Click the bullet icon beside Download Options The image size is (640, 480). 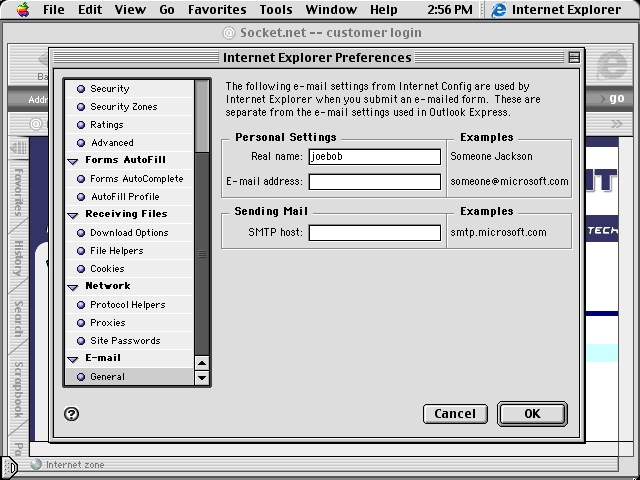(81, 233)
